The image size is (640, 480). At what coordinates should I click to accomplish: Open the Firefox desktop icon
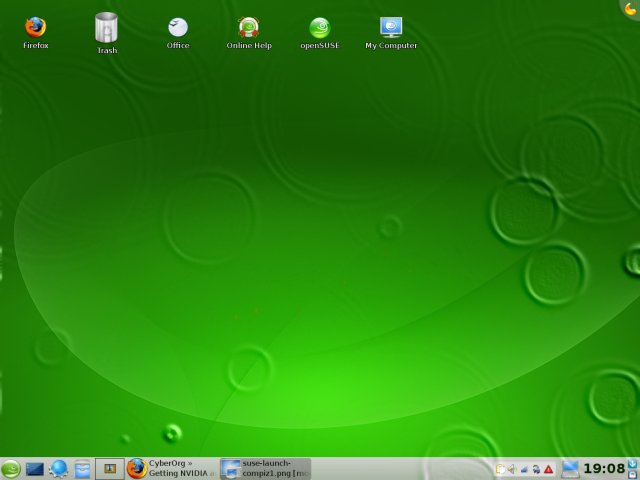pos(36,33)
